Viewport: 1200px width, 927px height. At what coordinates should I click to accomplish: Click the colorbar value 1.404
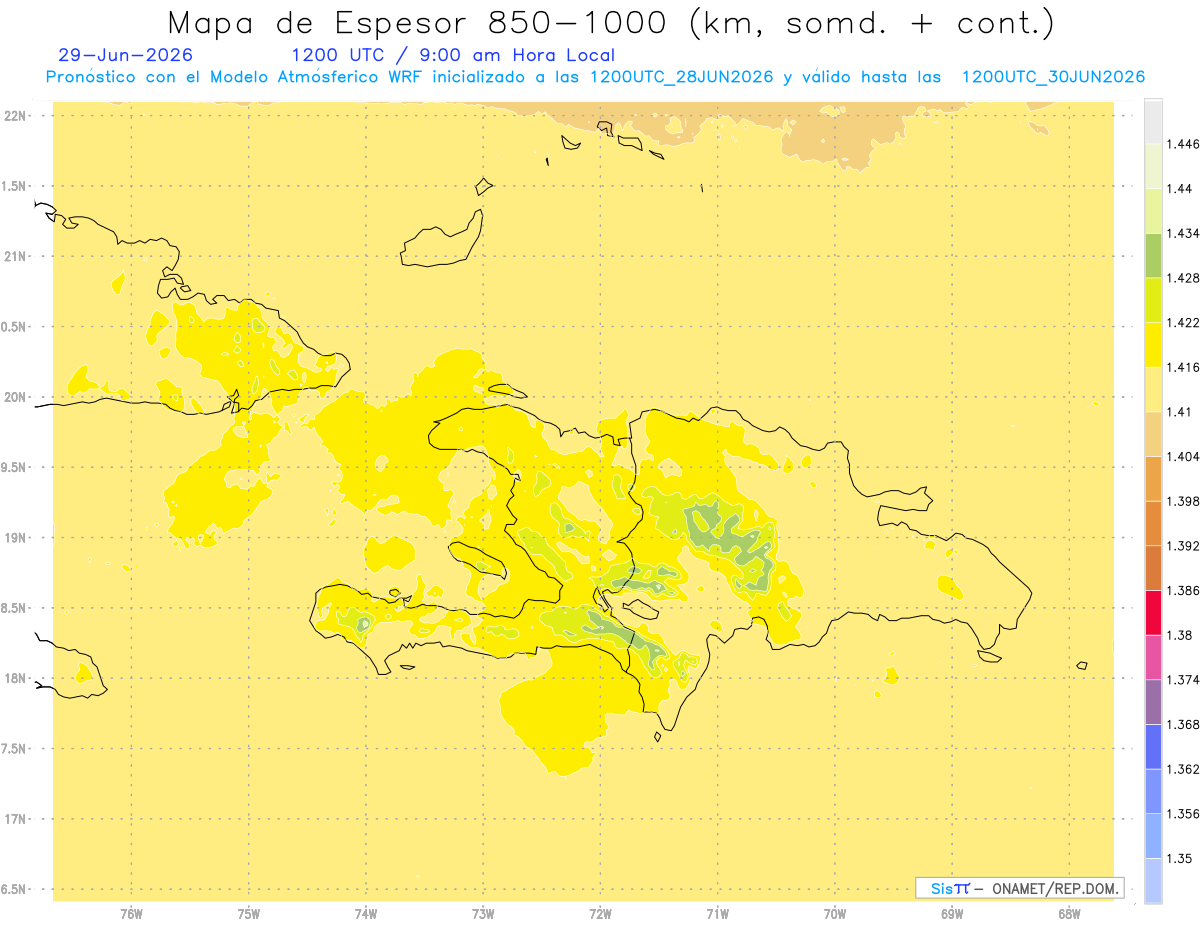(x=1185, y=456)
